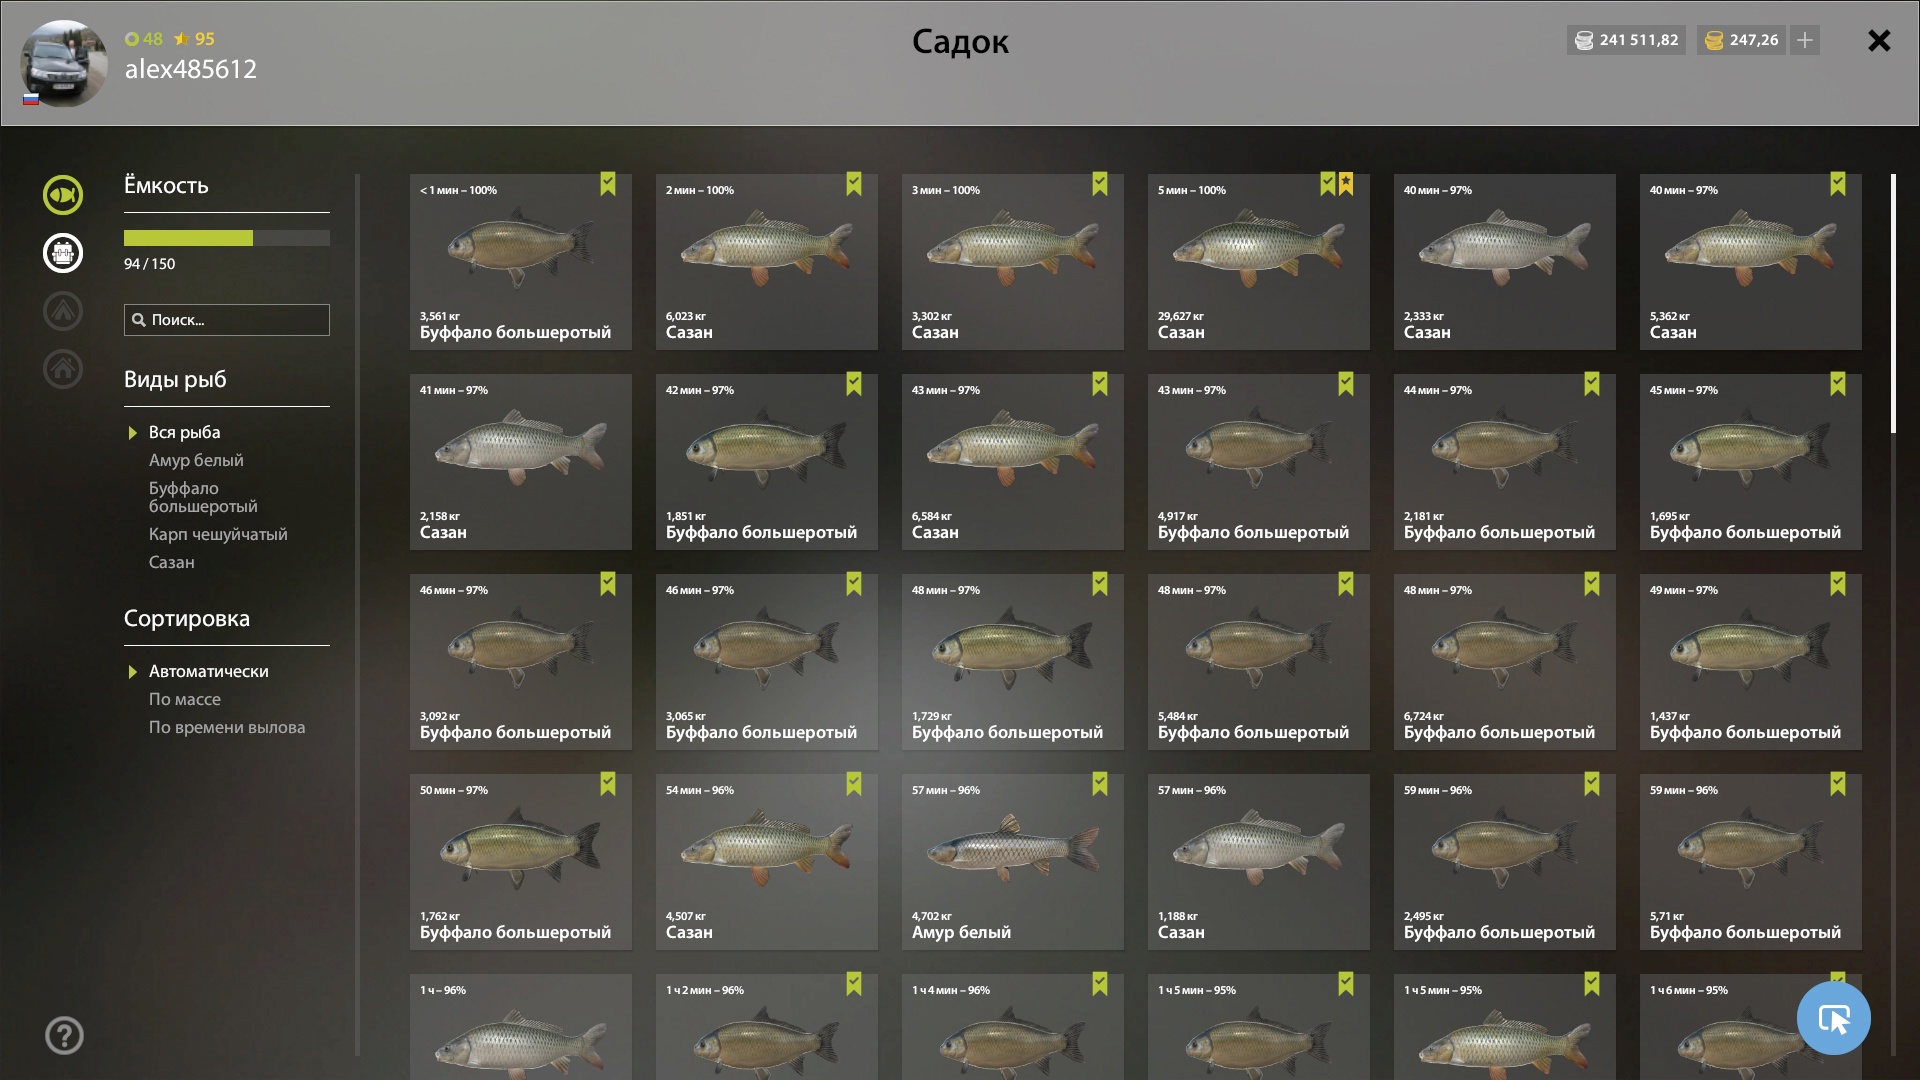Click the Сортировка heading
The height and width of the screenshot is (1080, 1920).
point(187,619)
